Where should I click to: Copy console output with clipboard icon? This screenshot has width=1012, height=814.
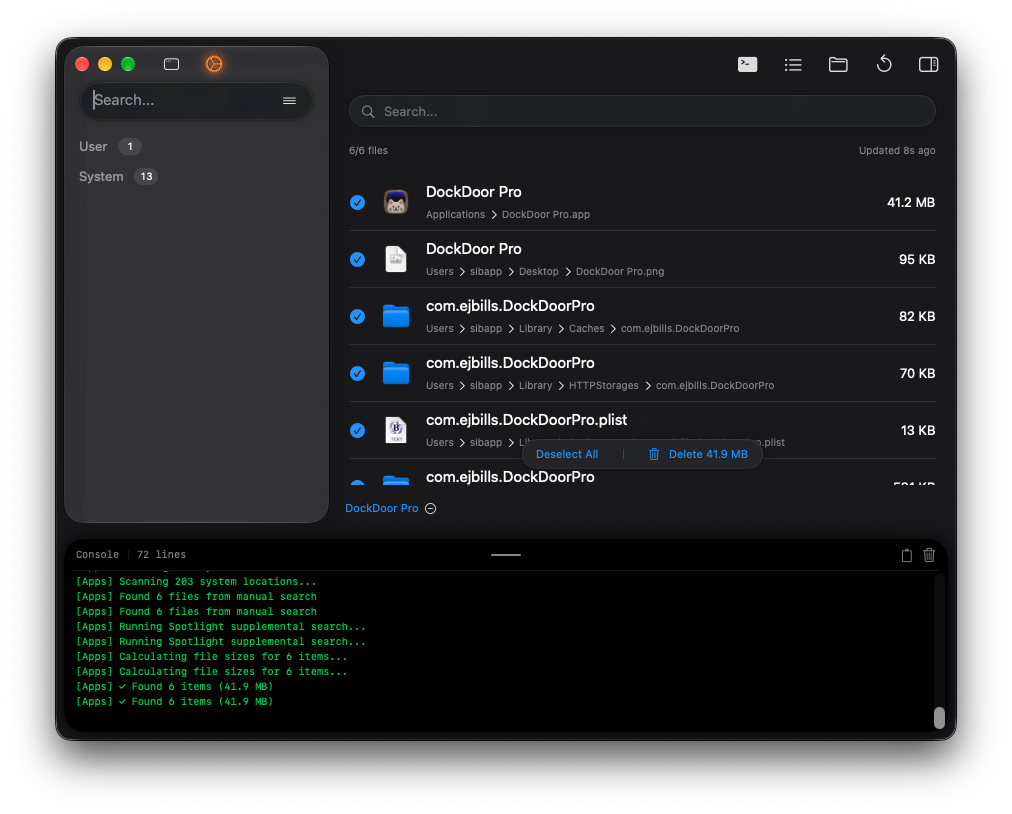[x=906, y=555]
